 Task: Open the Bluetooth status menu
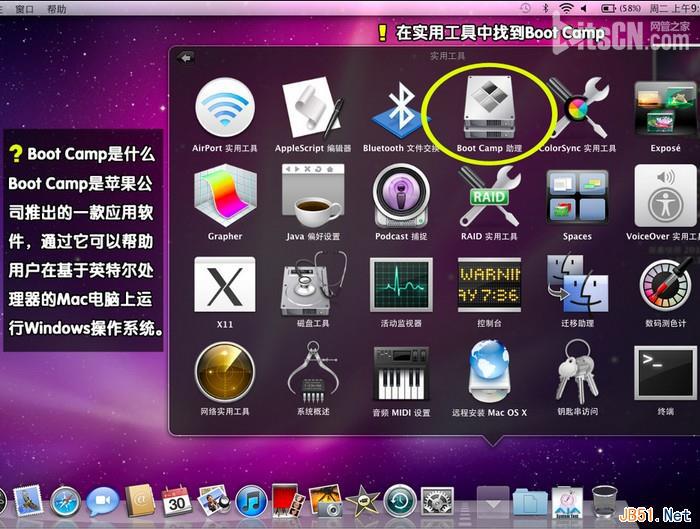[545, 8]
